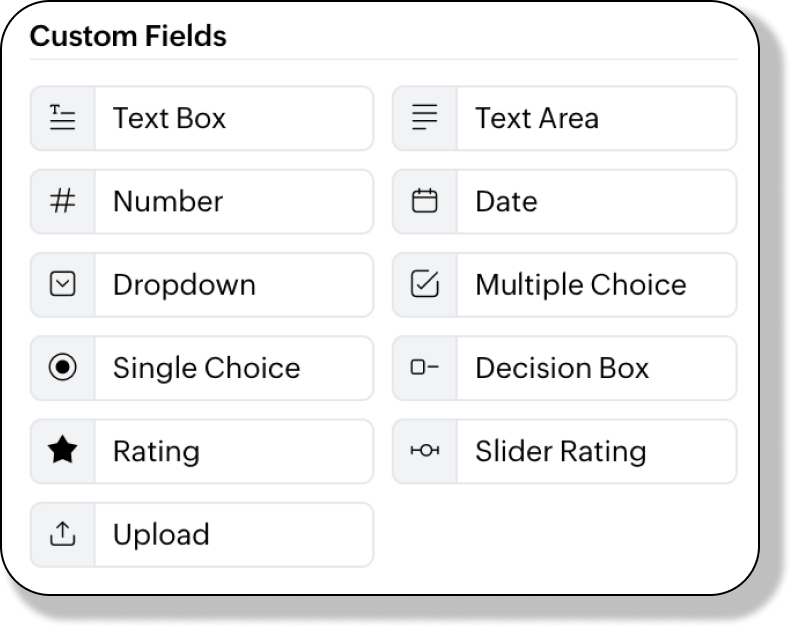Pick the Date field label
Screen dimensions: 792x628
tap(507, 202)
